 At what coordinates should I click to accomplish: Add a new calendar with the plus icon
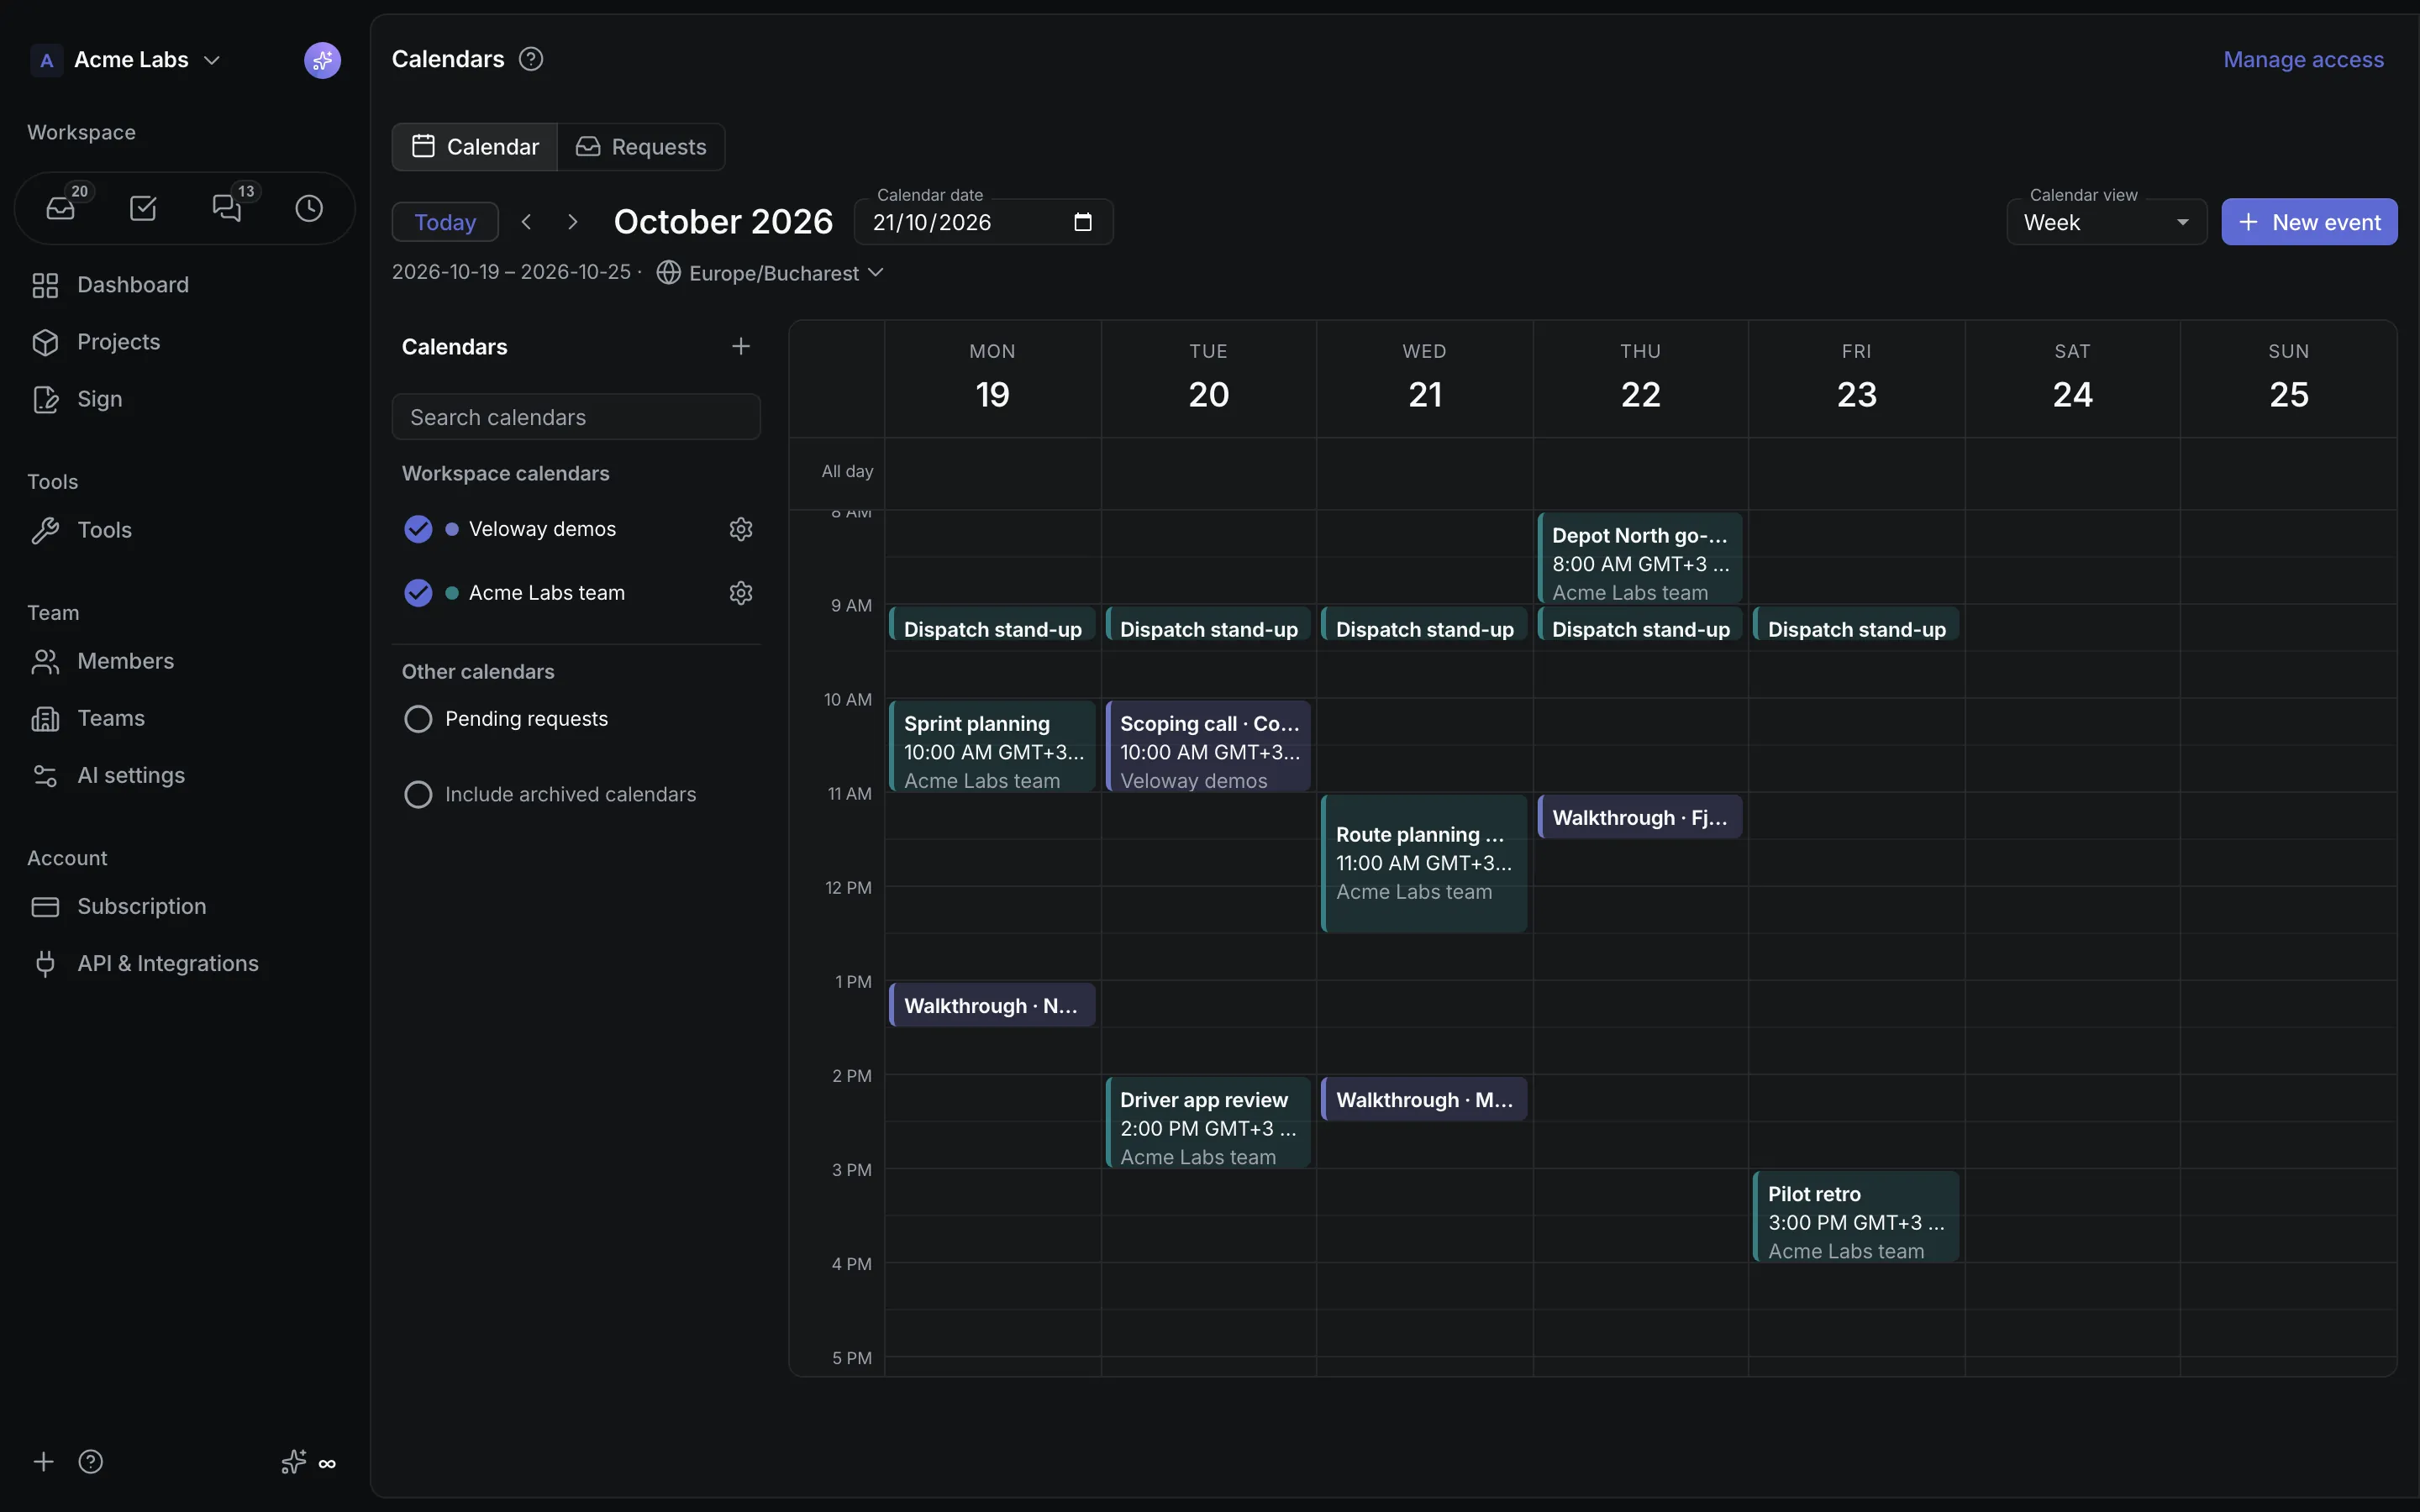tap(741, 346)
